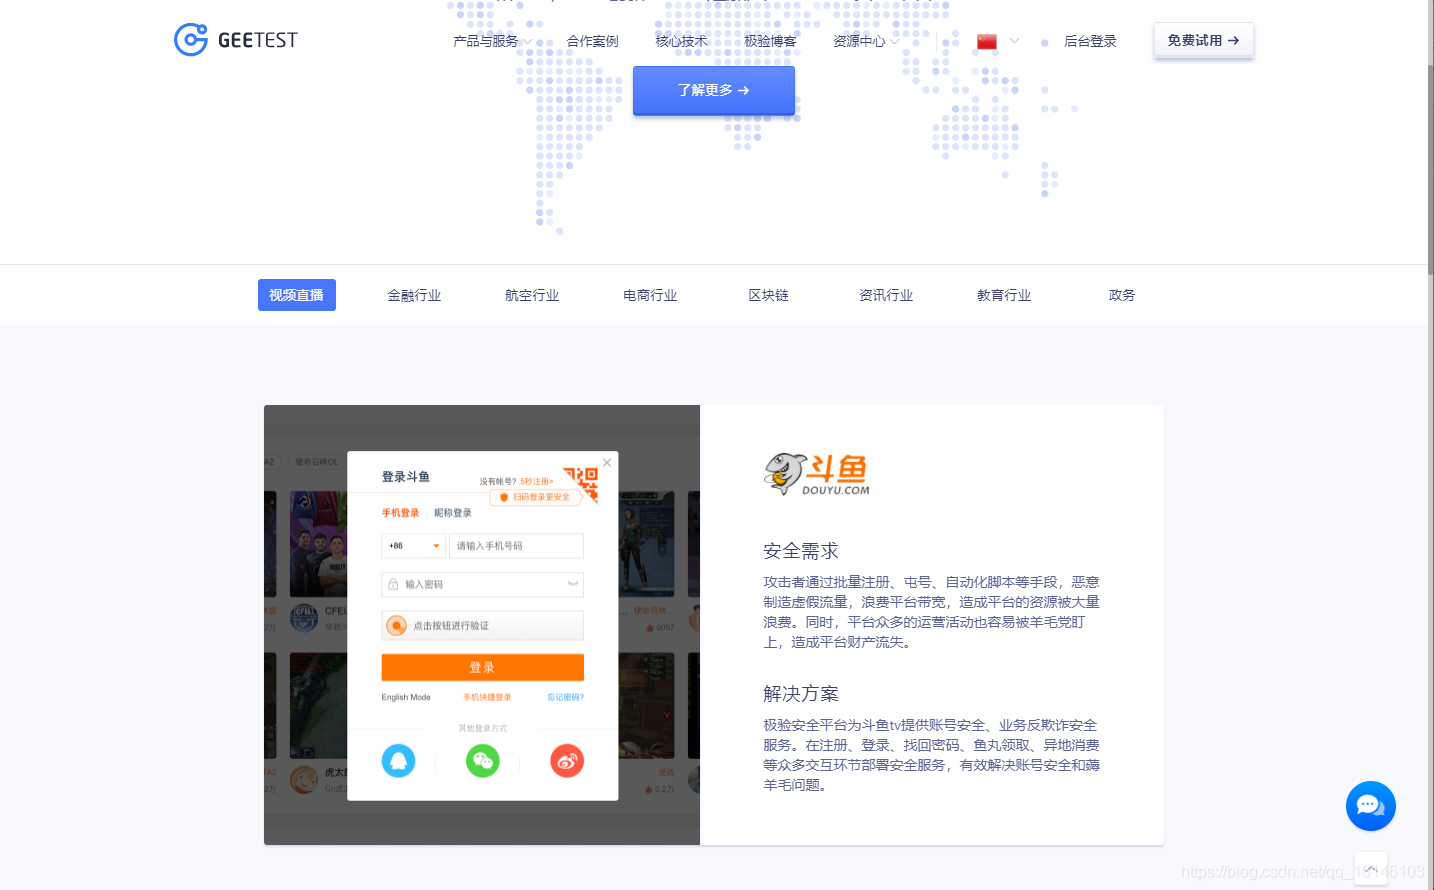The image size is (1434, 890).
Task: Switch to the 区块链 tab
Action: click(768, 295)
